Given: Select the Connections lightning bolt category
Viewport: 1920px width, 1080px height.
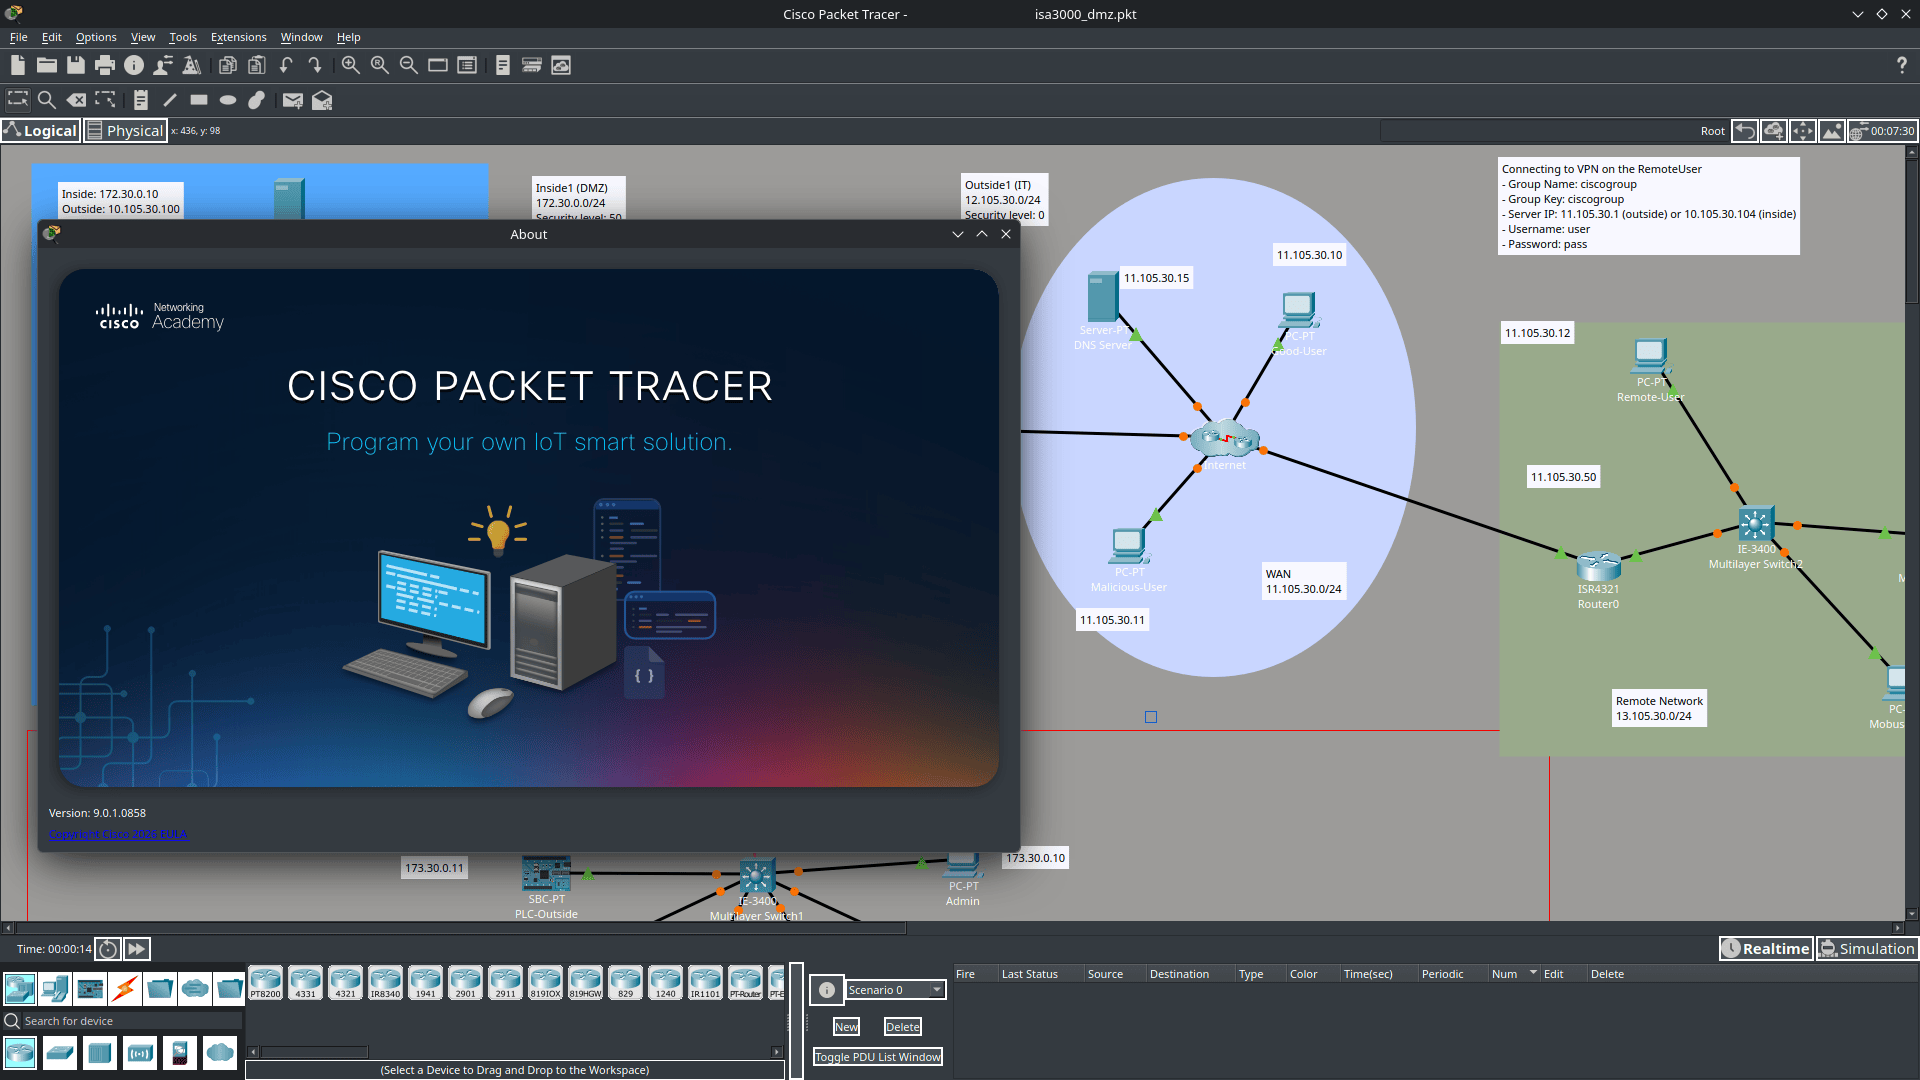Looking at the screenshot, I should tap(125, 989).
